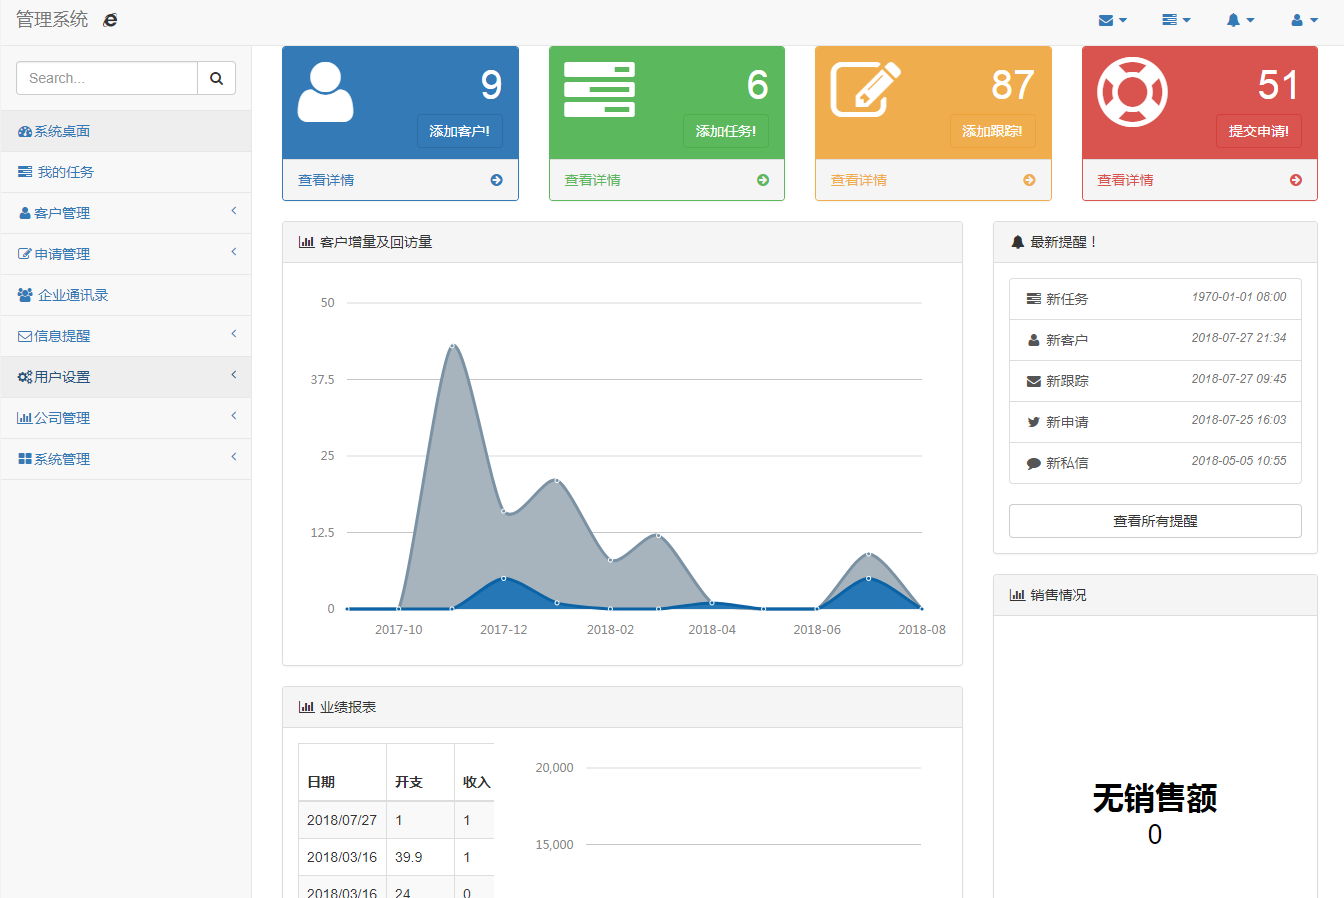Open the bell notifications dropdown
Image resolution: width=1344 pixels, height=898 pixels.
point(1240,20)
